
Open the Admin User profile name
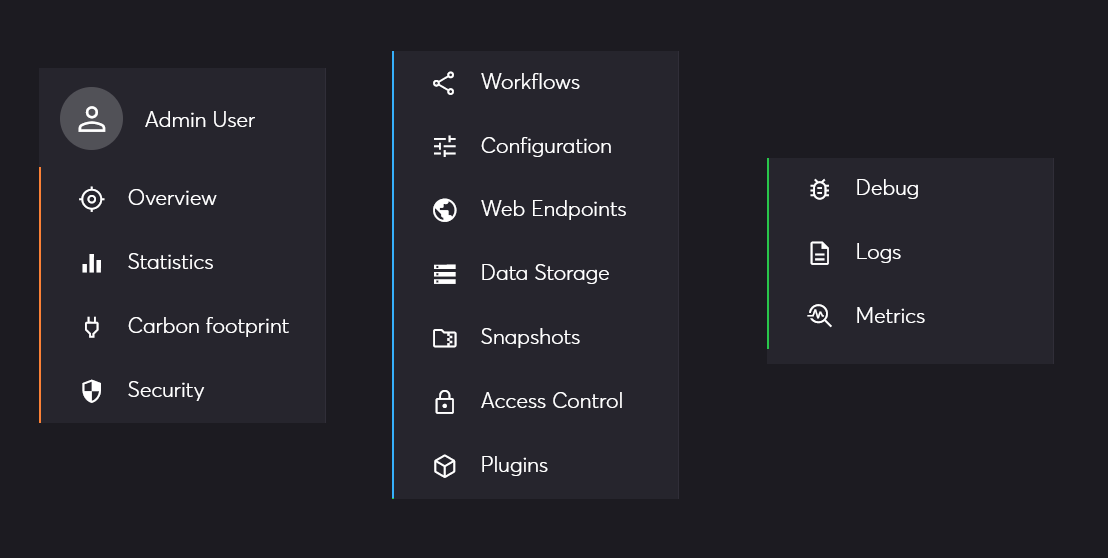(x=199, y=120)
